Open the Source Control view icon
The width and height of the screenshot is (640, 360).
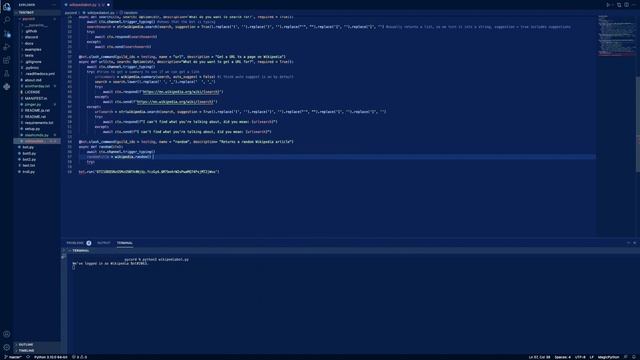(7, 33)
